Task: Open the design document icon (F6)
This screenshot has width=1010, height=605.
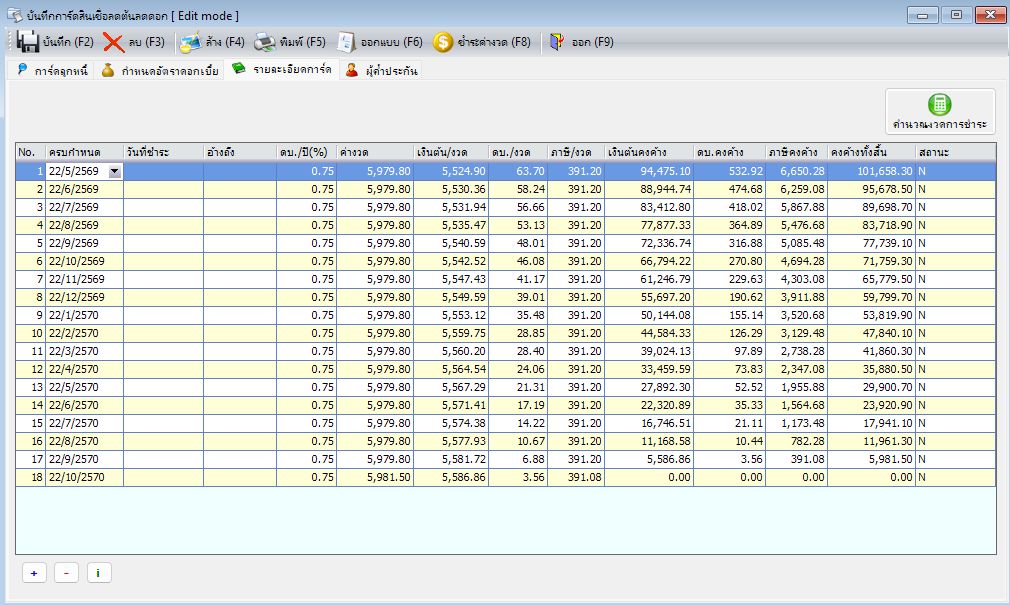Action: click(346, 43)
